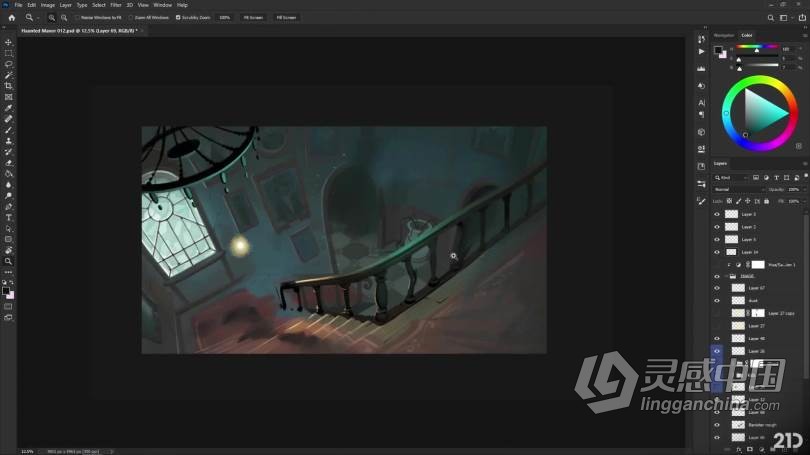This screenshot has height=455, width=810.
Task: Open the Zoom tool preset picker arrow
Action: pos(38,18)
